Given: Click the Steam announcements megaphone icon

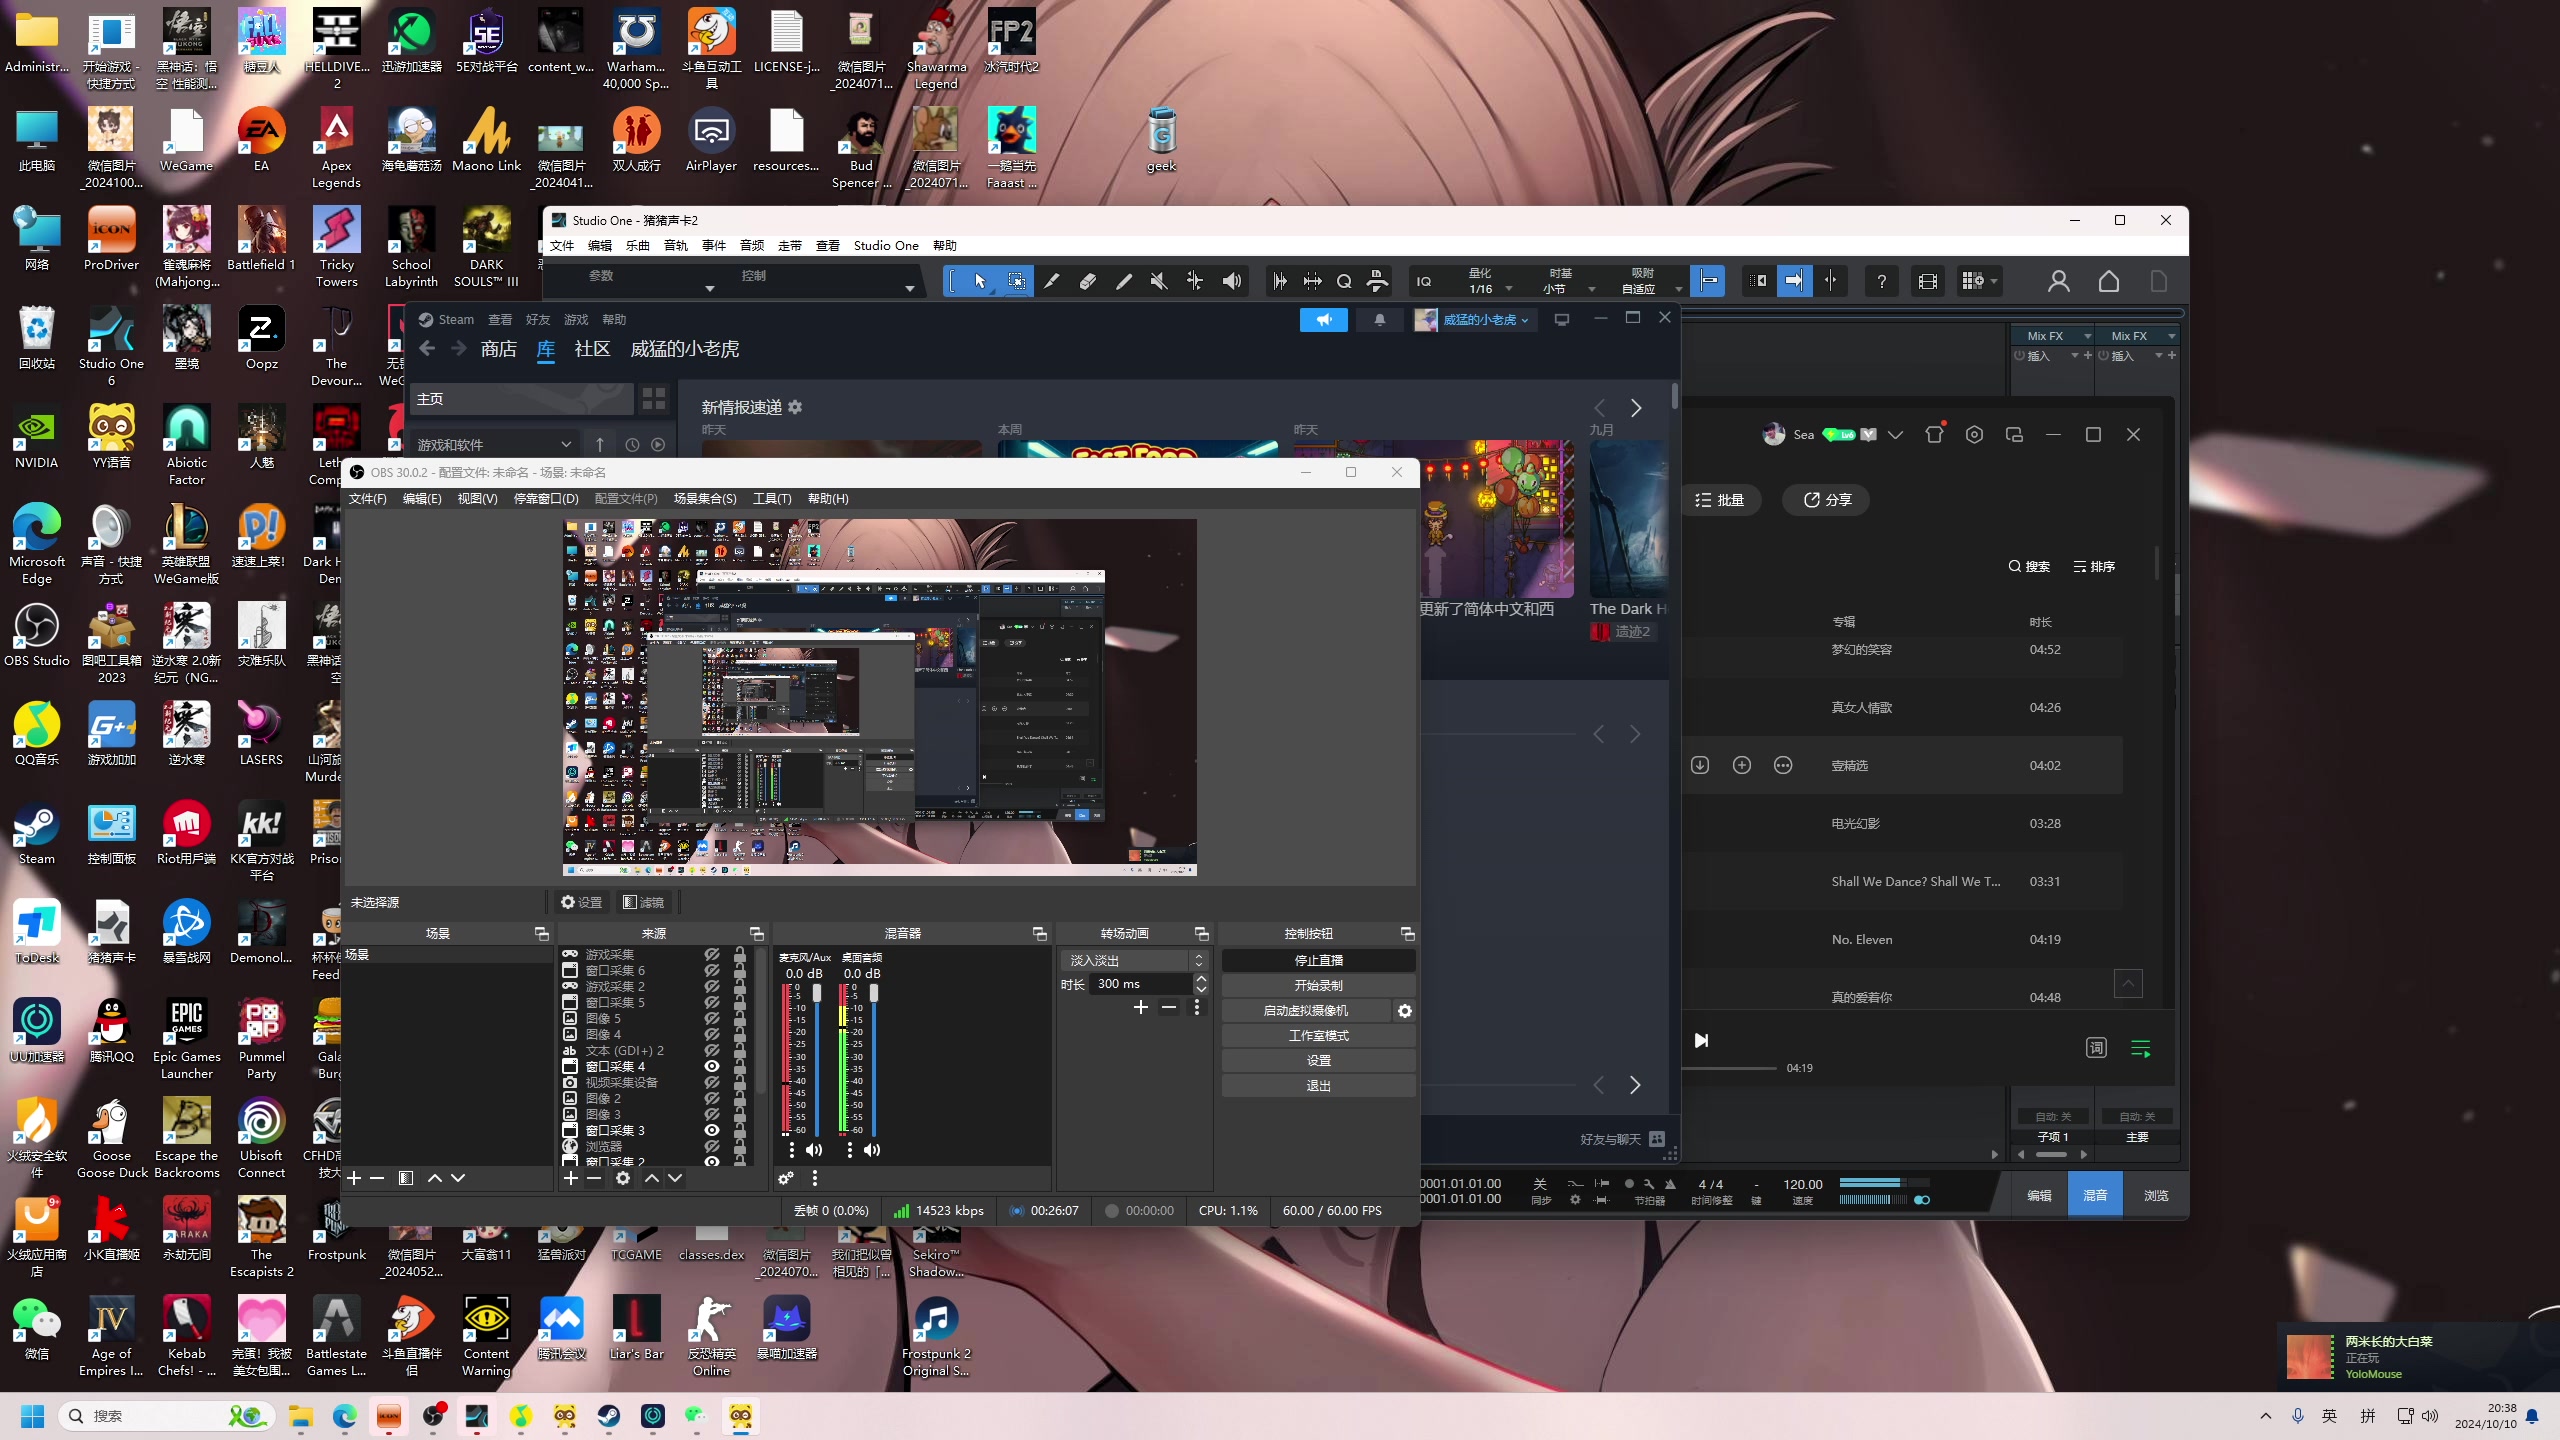Looking at the screenshot, I should [1323, 320].
